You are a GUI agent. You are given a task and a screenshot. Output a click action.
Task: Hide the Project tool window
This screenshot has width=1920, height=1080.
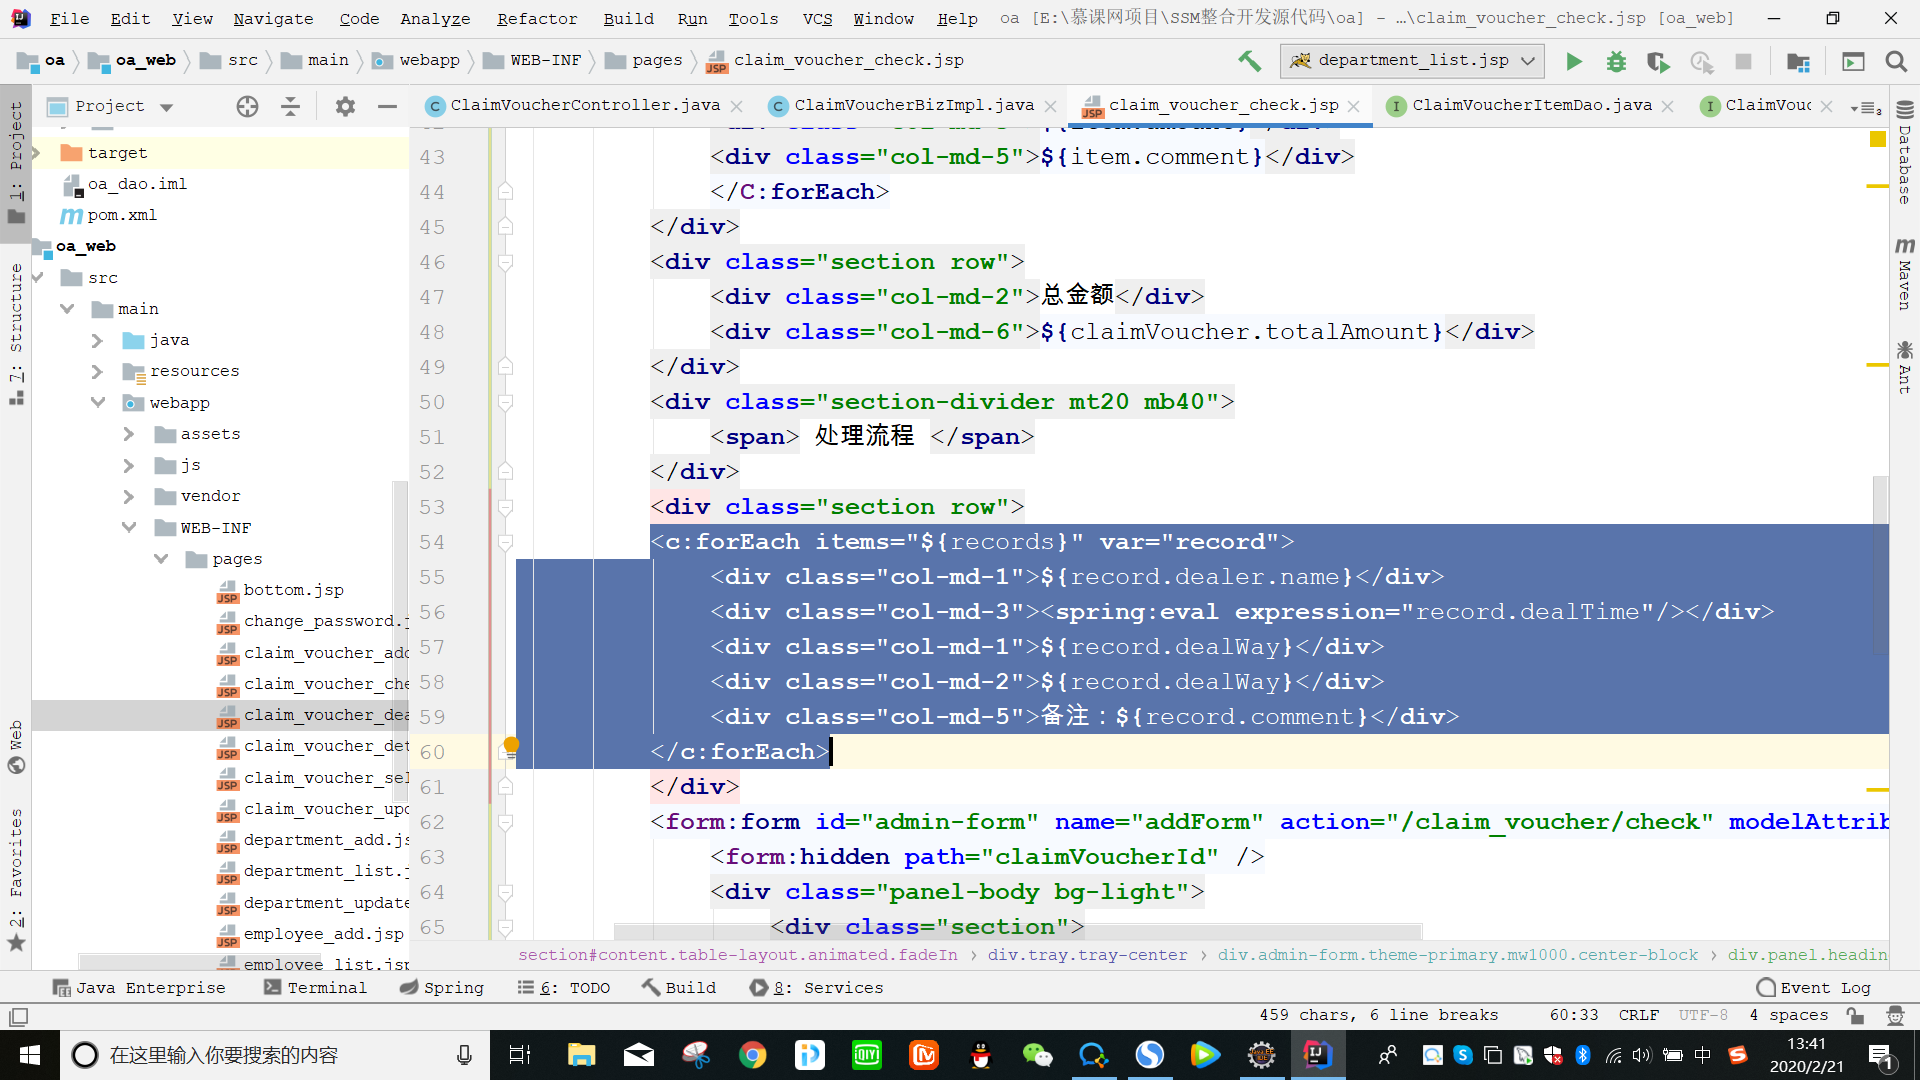tap(388, 106)
